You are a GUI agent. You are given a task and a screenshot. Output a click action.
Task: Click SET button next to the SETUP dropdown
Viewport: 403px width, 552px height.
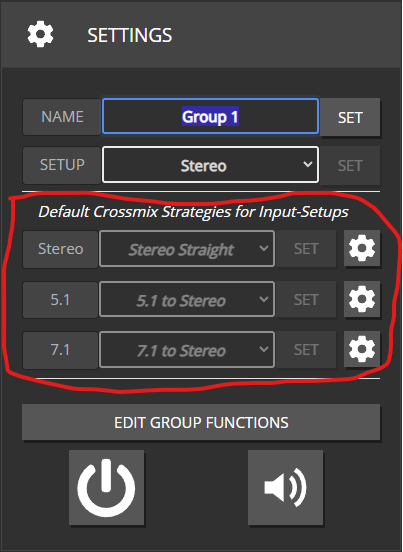pos(350,165)
